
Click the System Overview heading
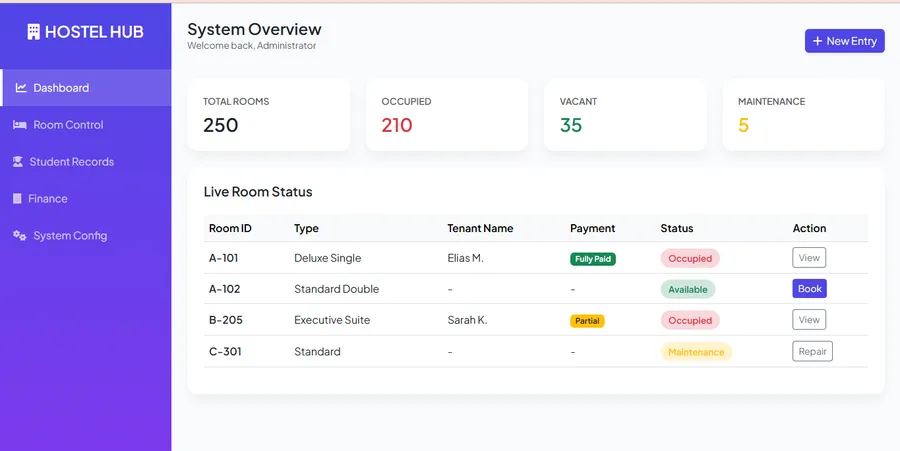pyautogui.click(x=254, y=29)
